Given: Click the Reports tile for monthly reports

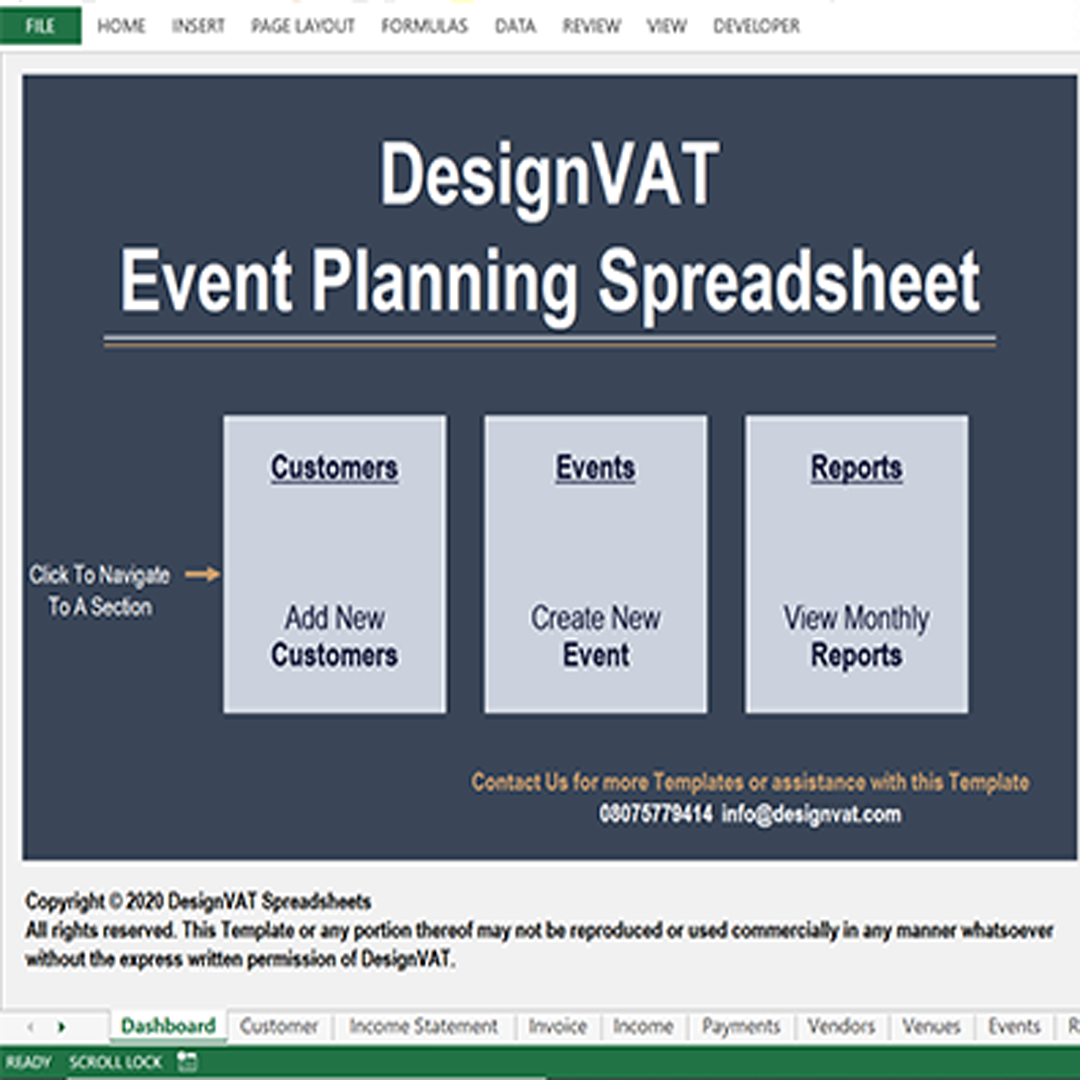Looking at the screenshot, I should tap(856, 564).
